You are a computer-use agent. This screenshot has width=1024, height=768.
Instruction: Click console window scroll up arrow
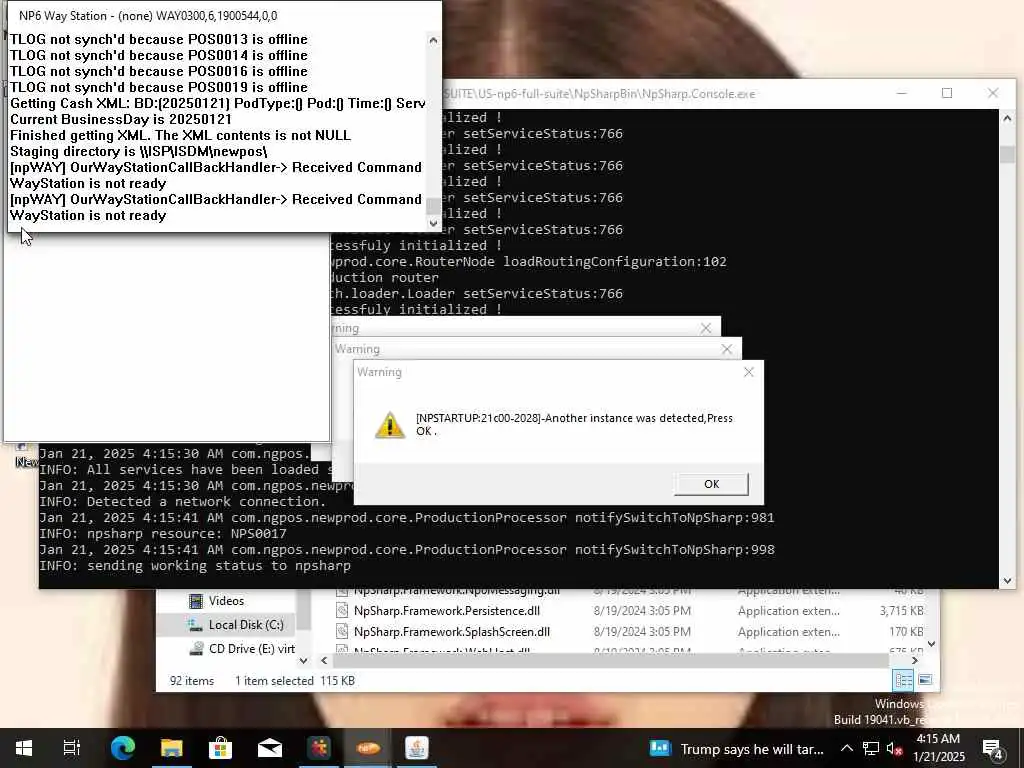[1007, 118]
